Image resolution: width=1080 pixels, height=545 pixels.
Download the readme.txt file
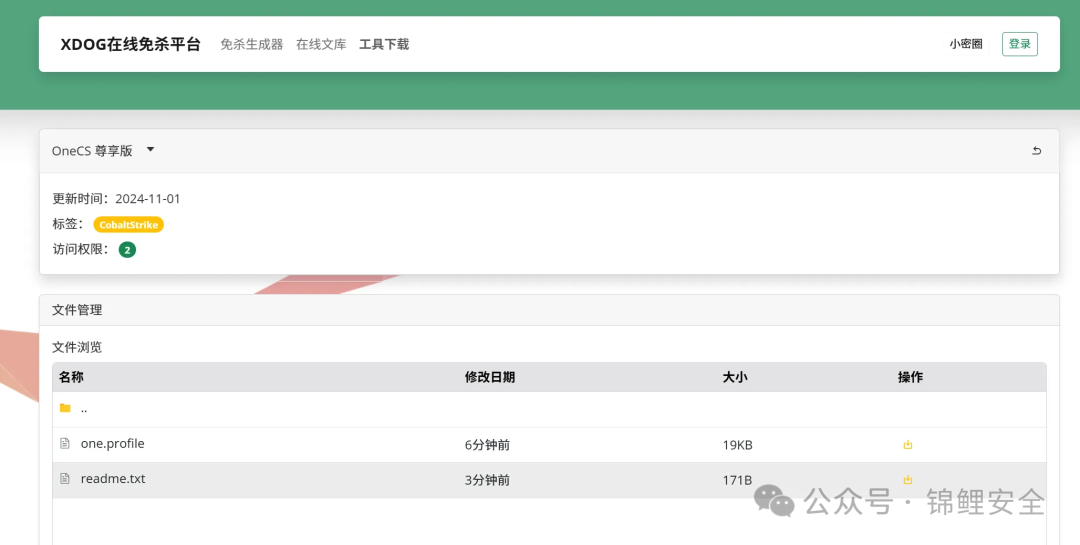[907, 480]
